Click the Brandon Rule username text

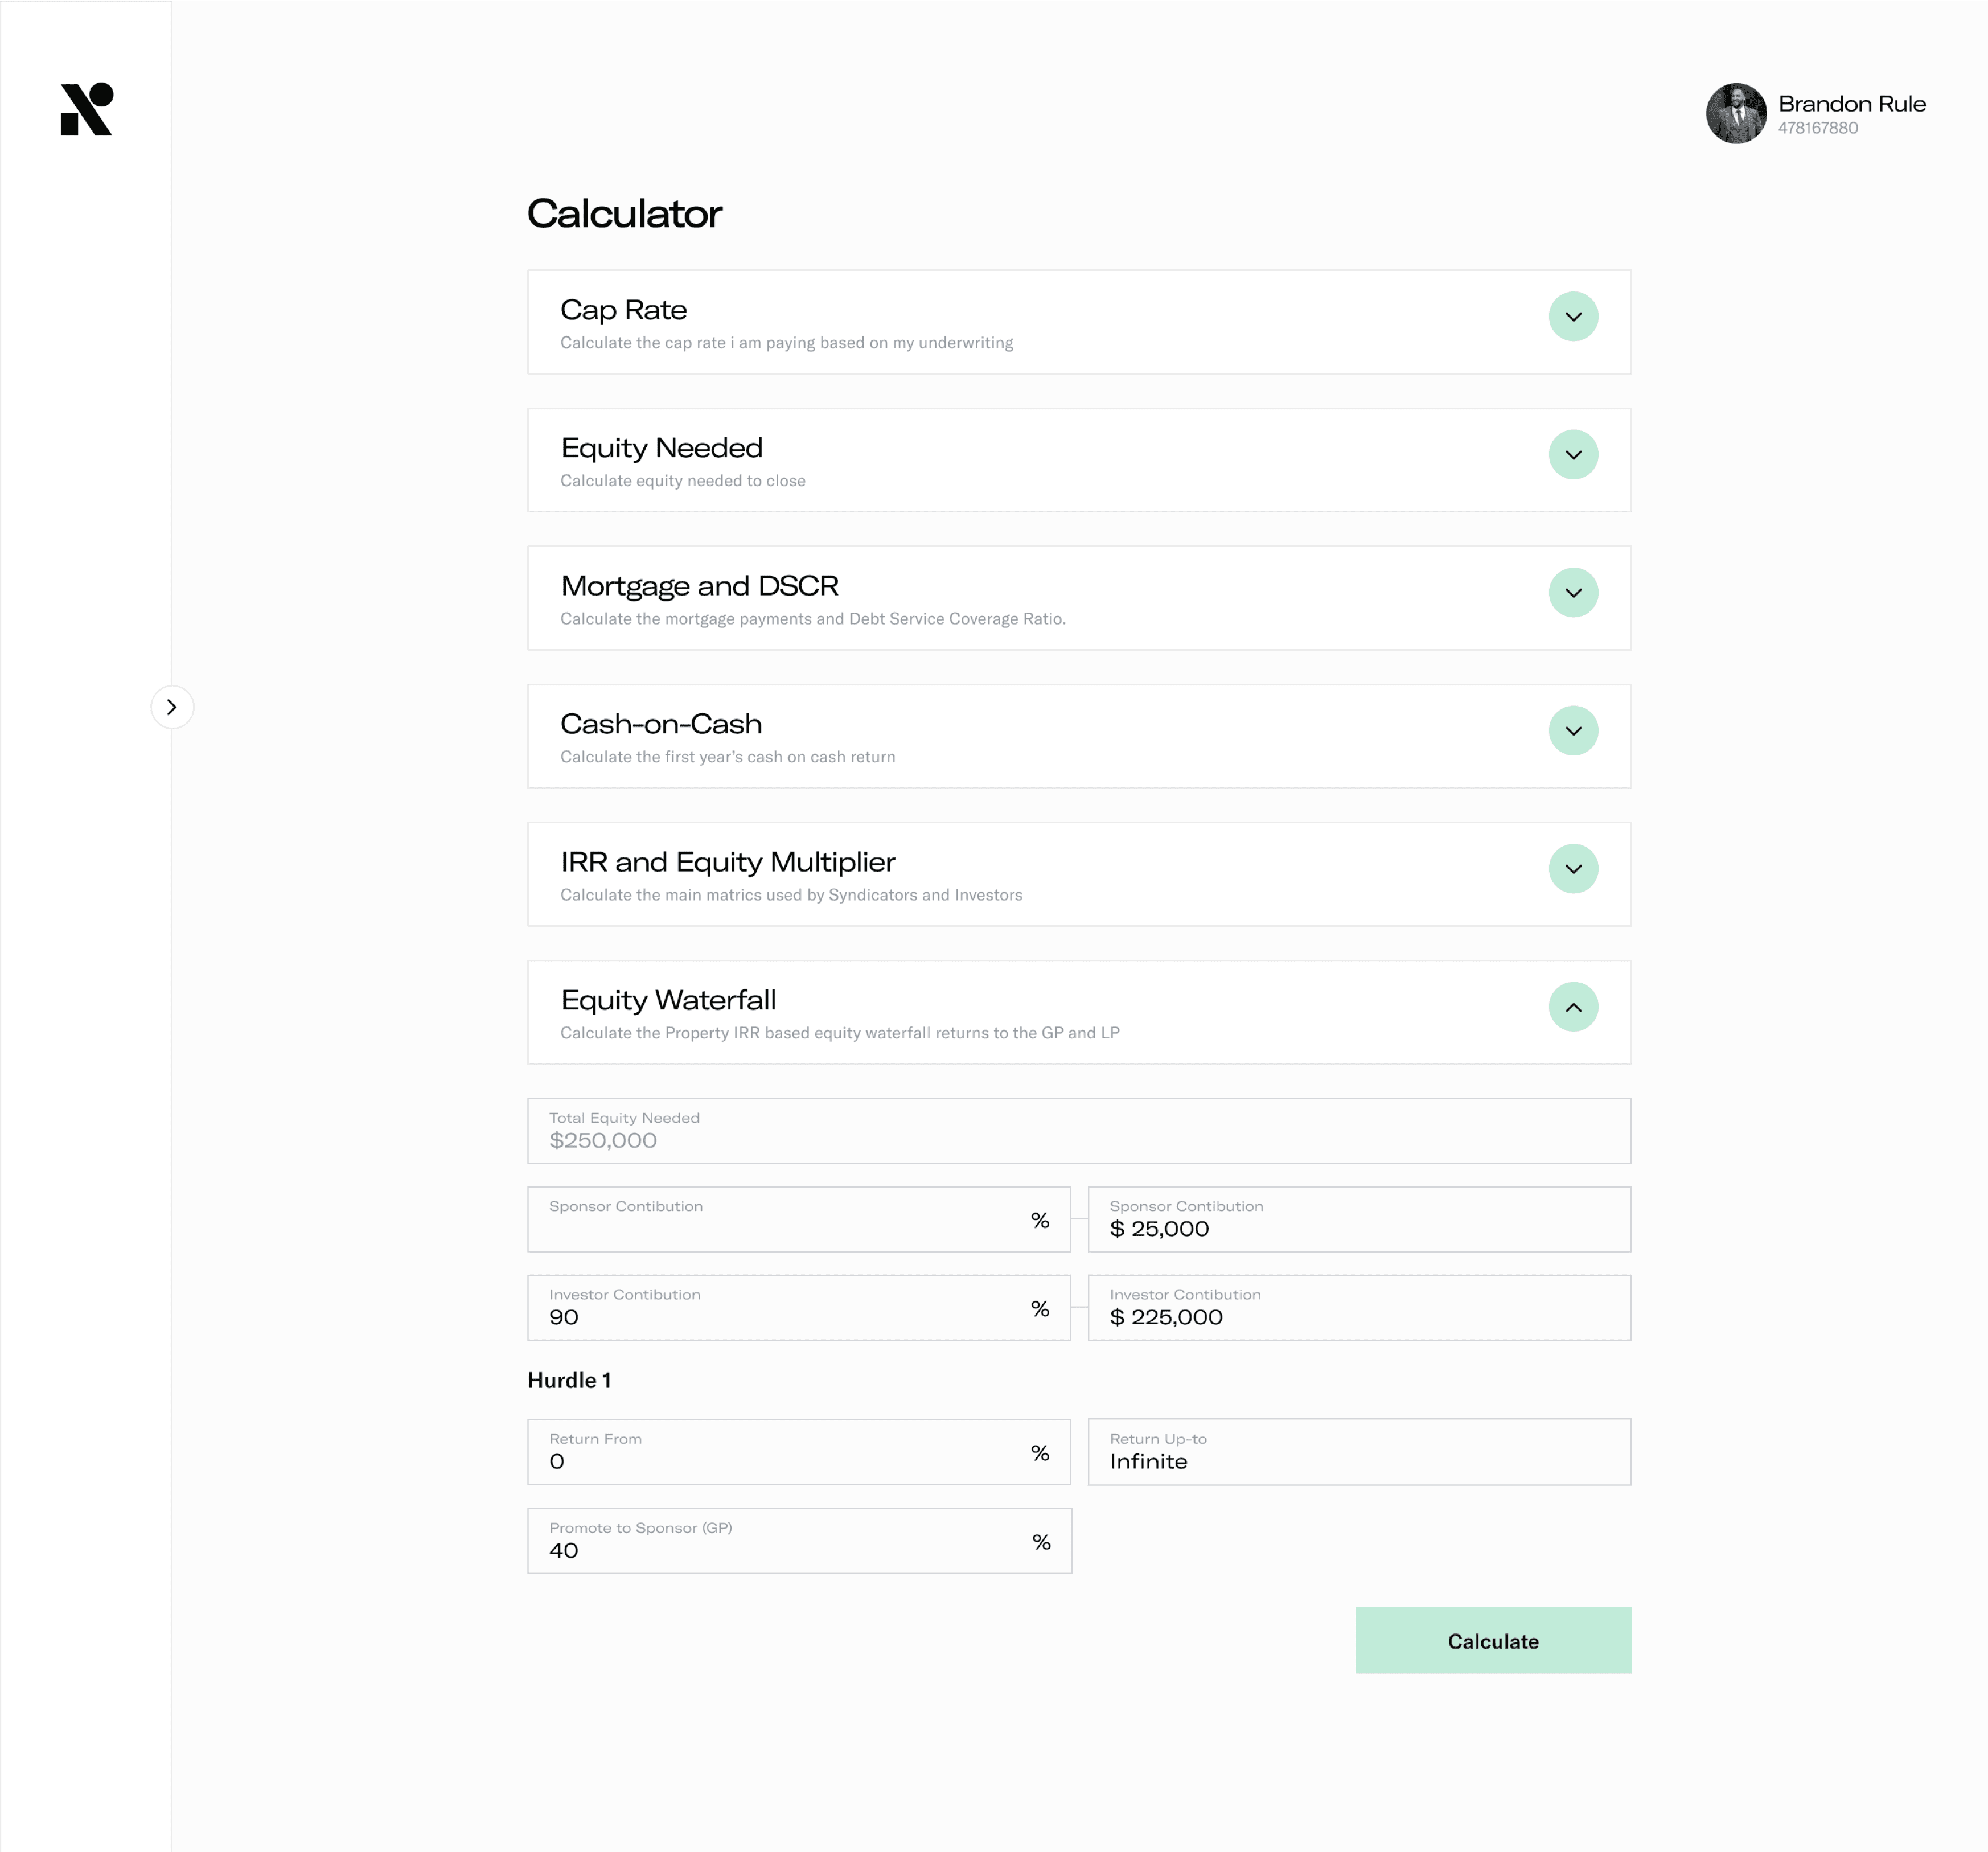click(x=1851, y=104)
